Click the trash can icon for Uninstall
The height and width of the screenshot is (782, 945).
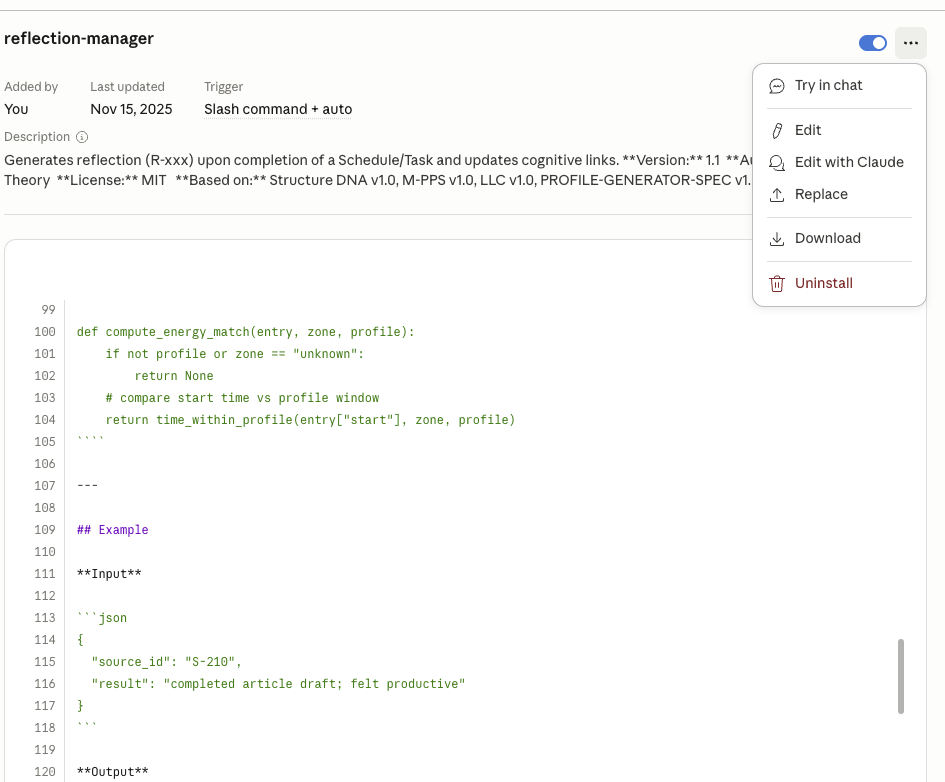tap(776, 284)
